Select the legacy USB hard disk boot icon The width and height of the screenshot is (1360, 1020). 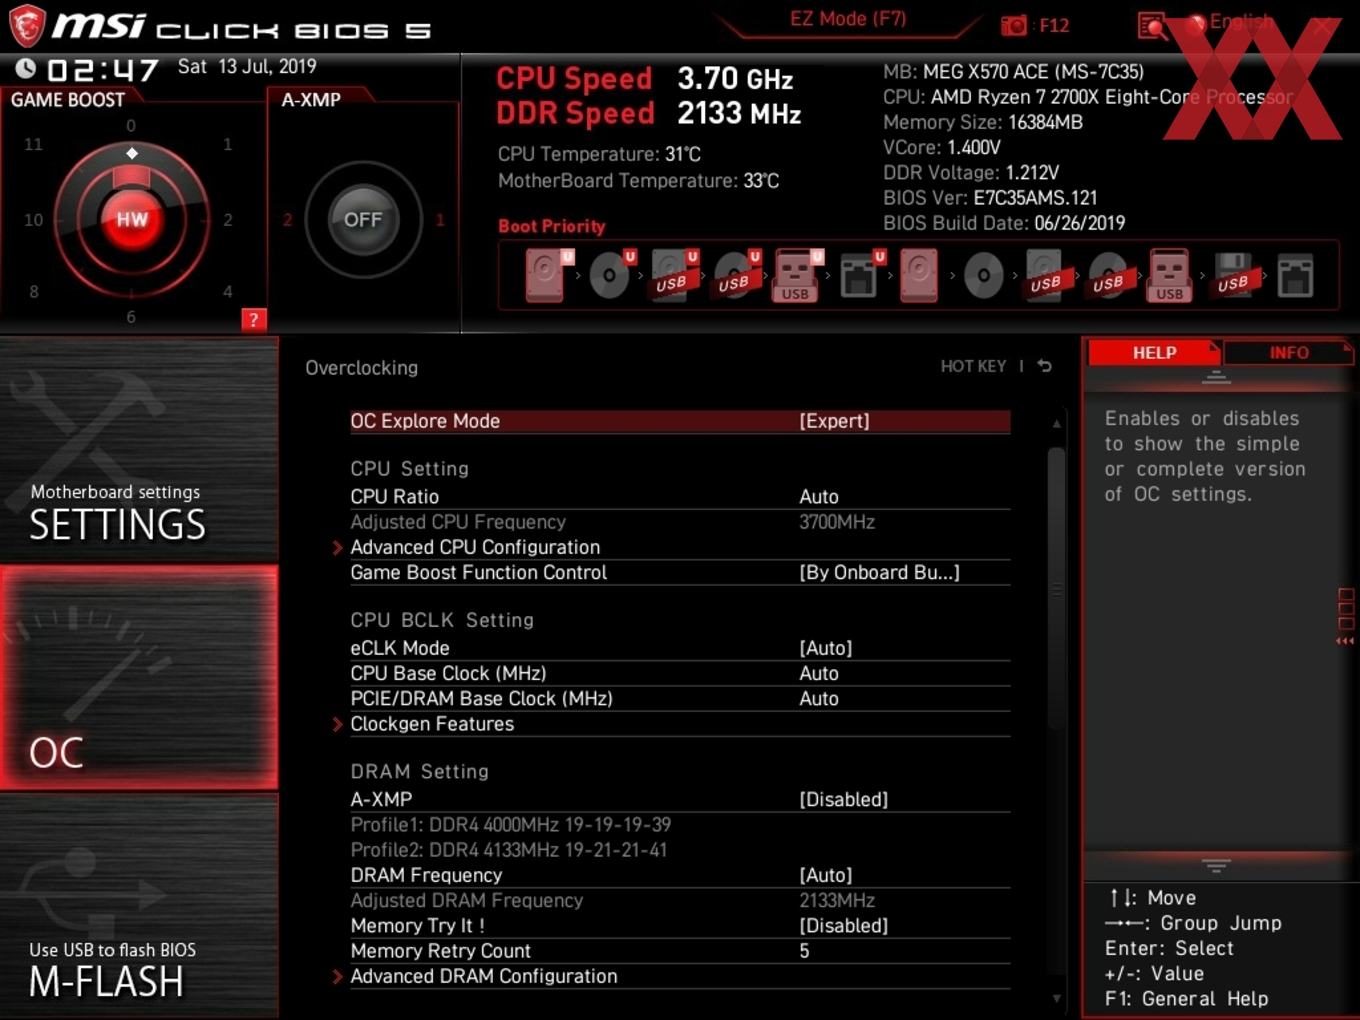click(x=1045, y=275)
